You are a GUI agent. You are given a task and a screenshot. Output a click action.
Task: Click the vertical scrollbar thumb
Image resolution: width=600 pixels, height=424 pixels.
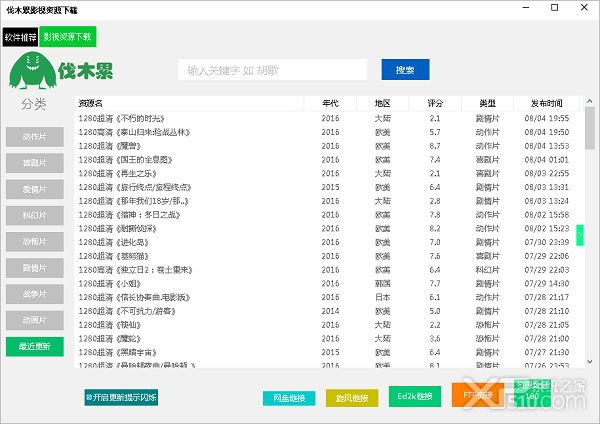590,128
